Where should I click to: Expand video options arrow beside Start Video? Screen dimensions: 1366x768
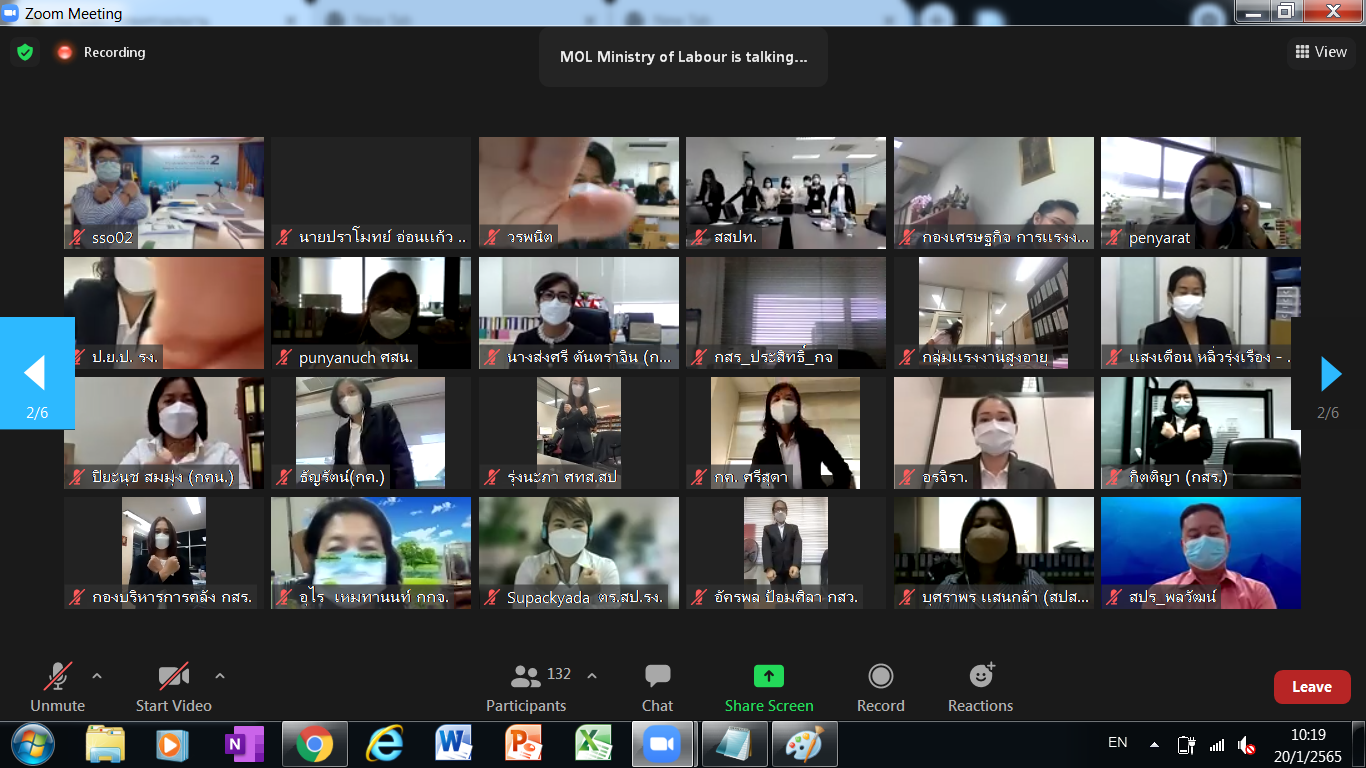click(220, 676)
